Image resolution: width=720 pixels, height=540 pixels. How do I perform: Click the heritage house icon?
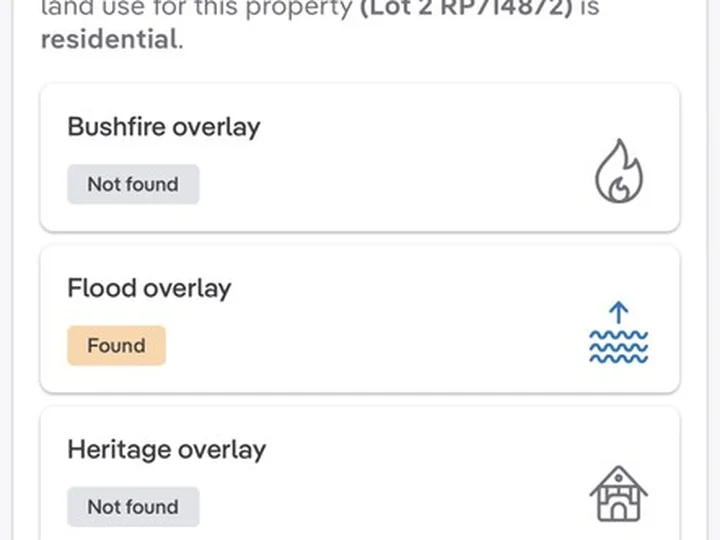(619, 494)
